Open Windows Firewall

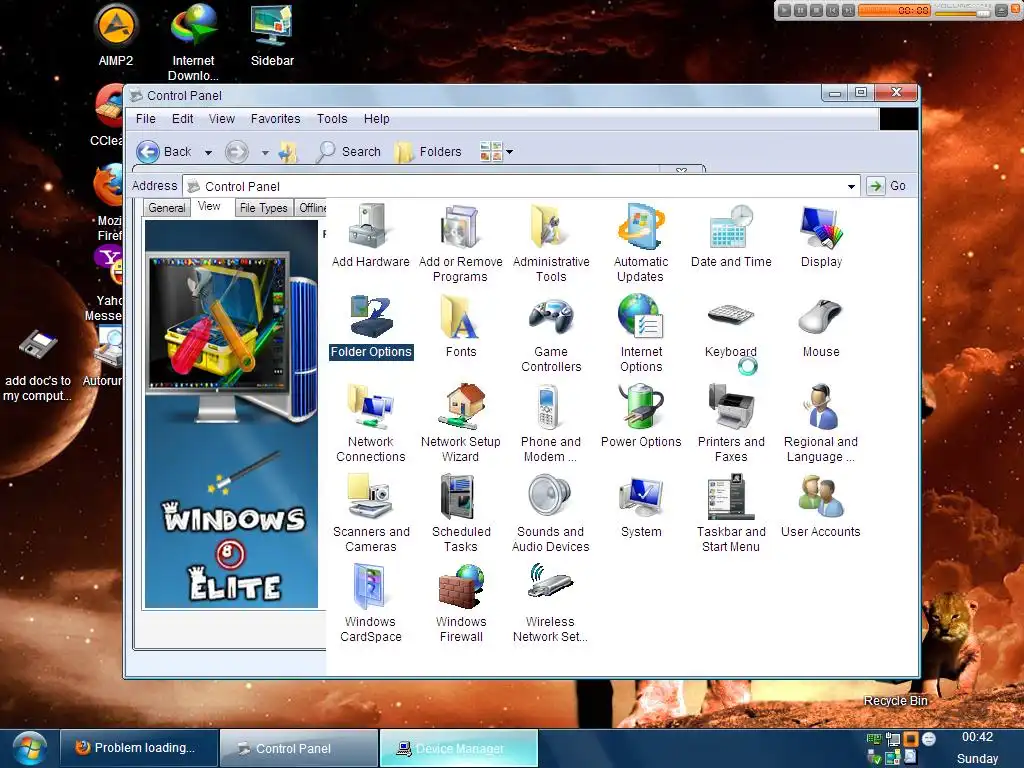click(460, 603)
